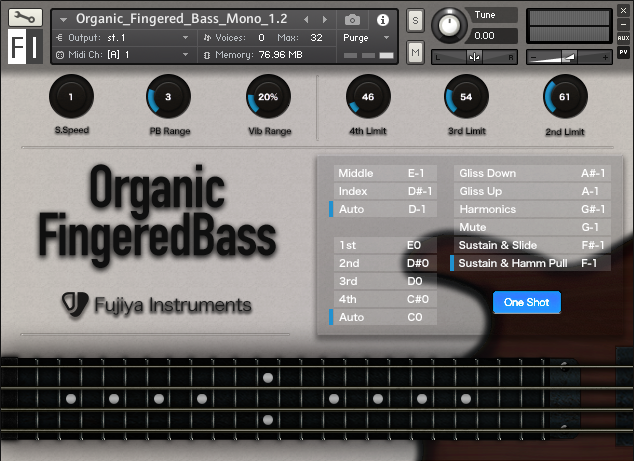Choose Gliss Up articulation
634x461 pixels.
tap(532, 191)
